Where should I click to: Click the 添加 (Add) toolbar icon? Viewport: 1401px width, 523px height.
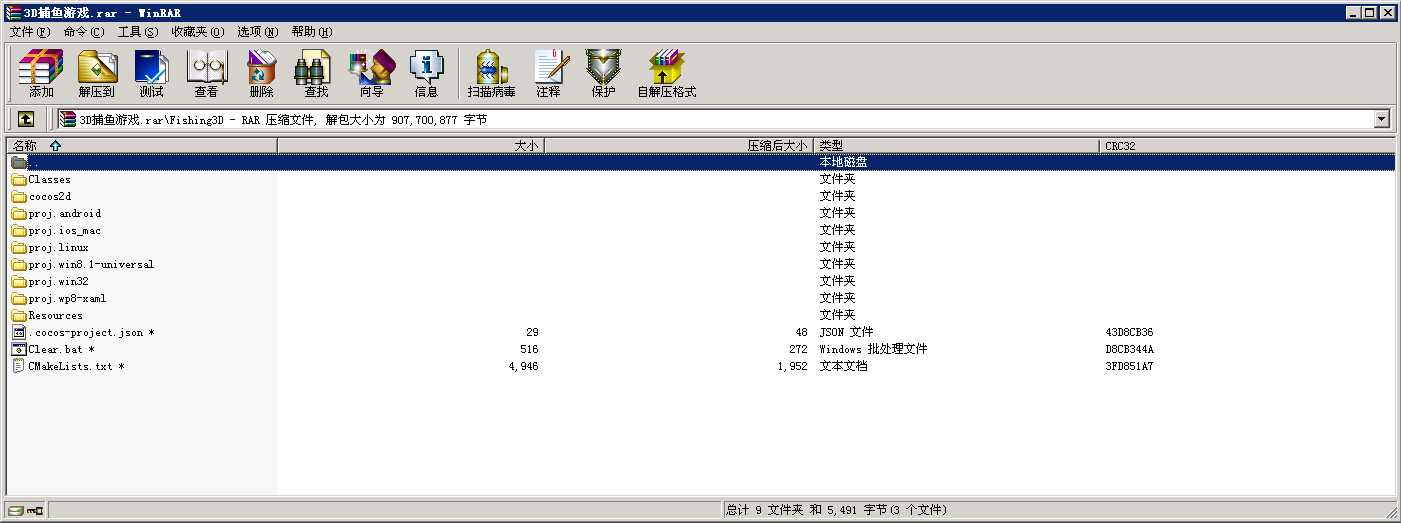click(41, 73)
